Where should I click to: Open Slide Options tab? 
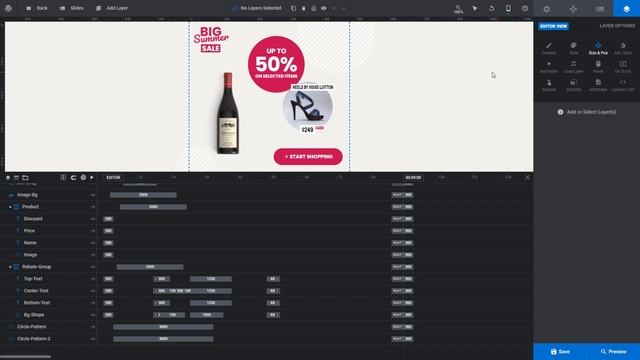(600, 9)
